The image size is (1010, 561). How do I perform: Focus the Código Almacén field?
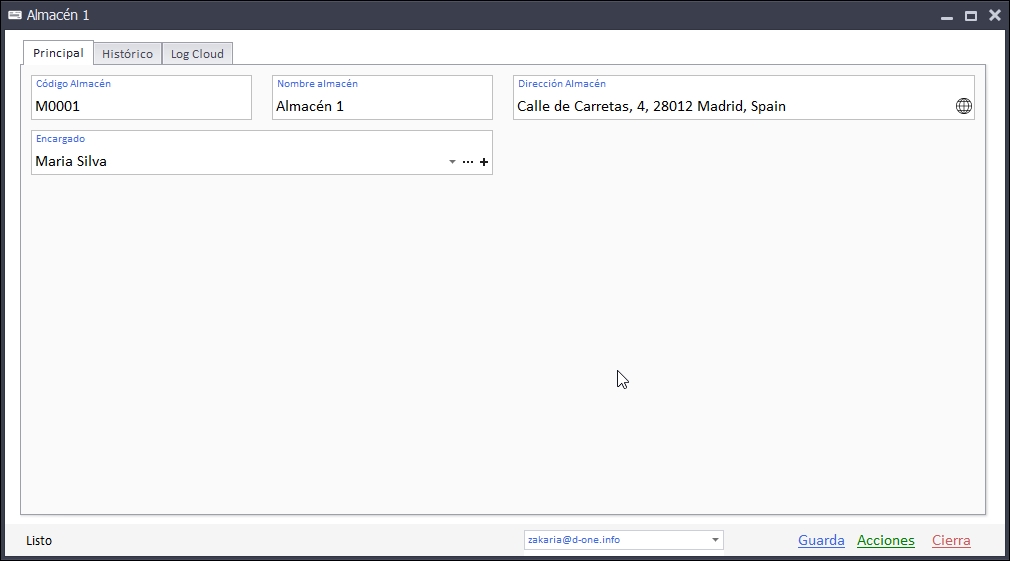[x=141, y=106]
